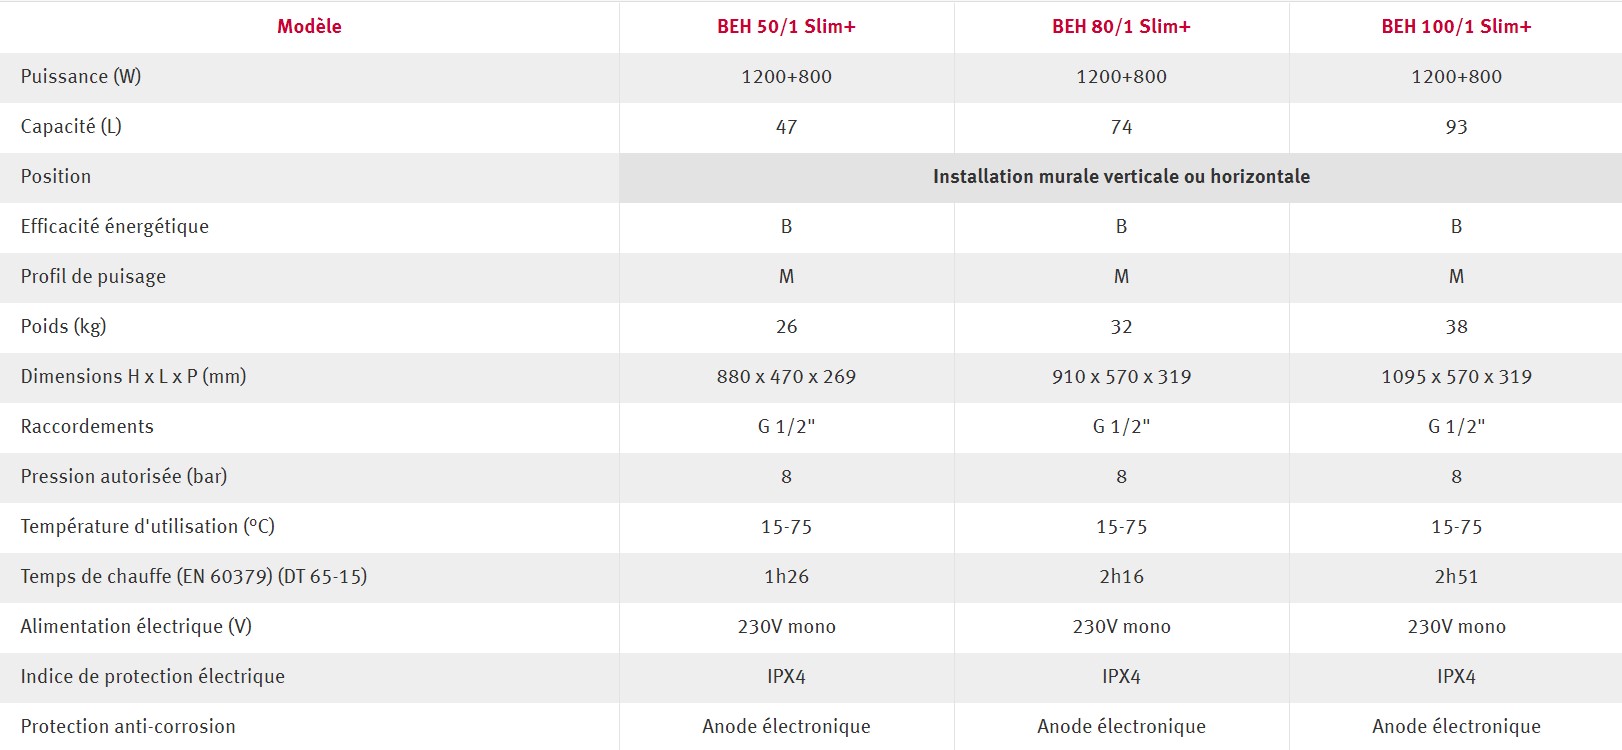This screenshot has height=750, width=1622.
Task: Click the BEH 50/1 Slim+ column header
Action: [x=786, y=27]
